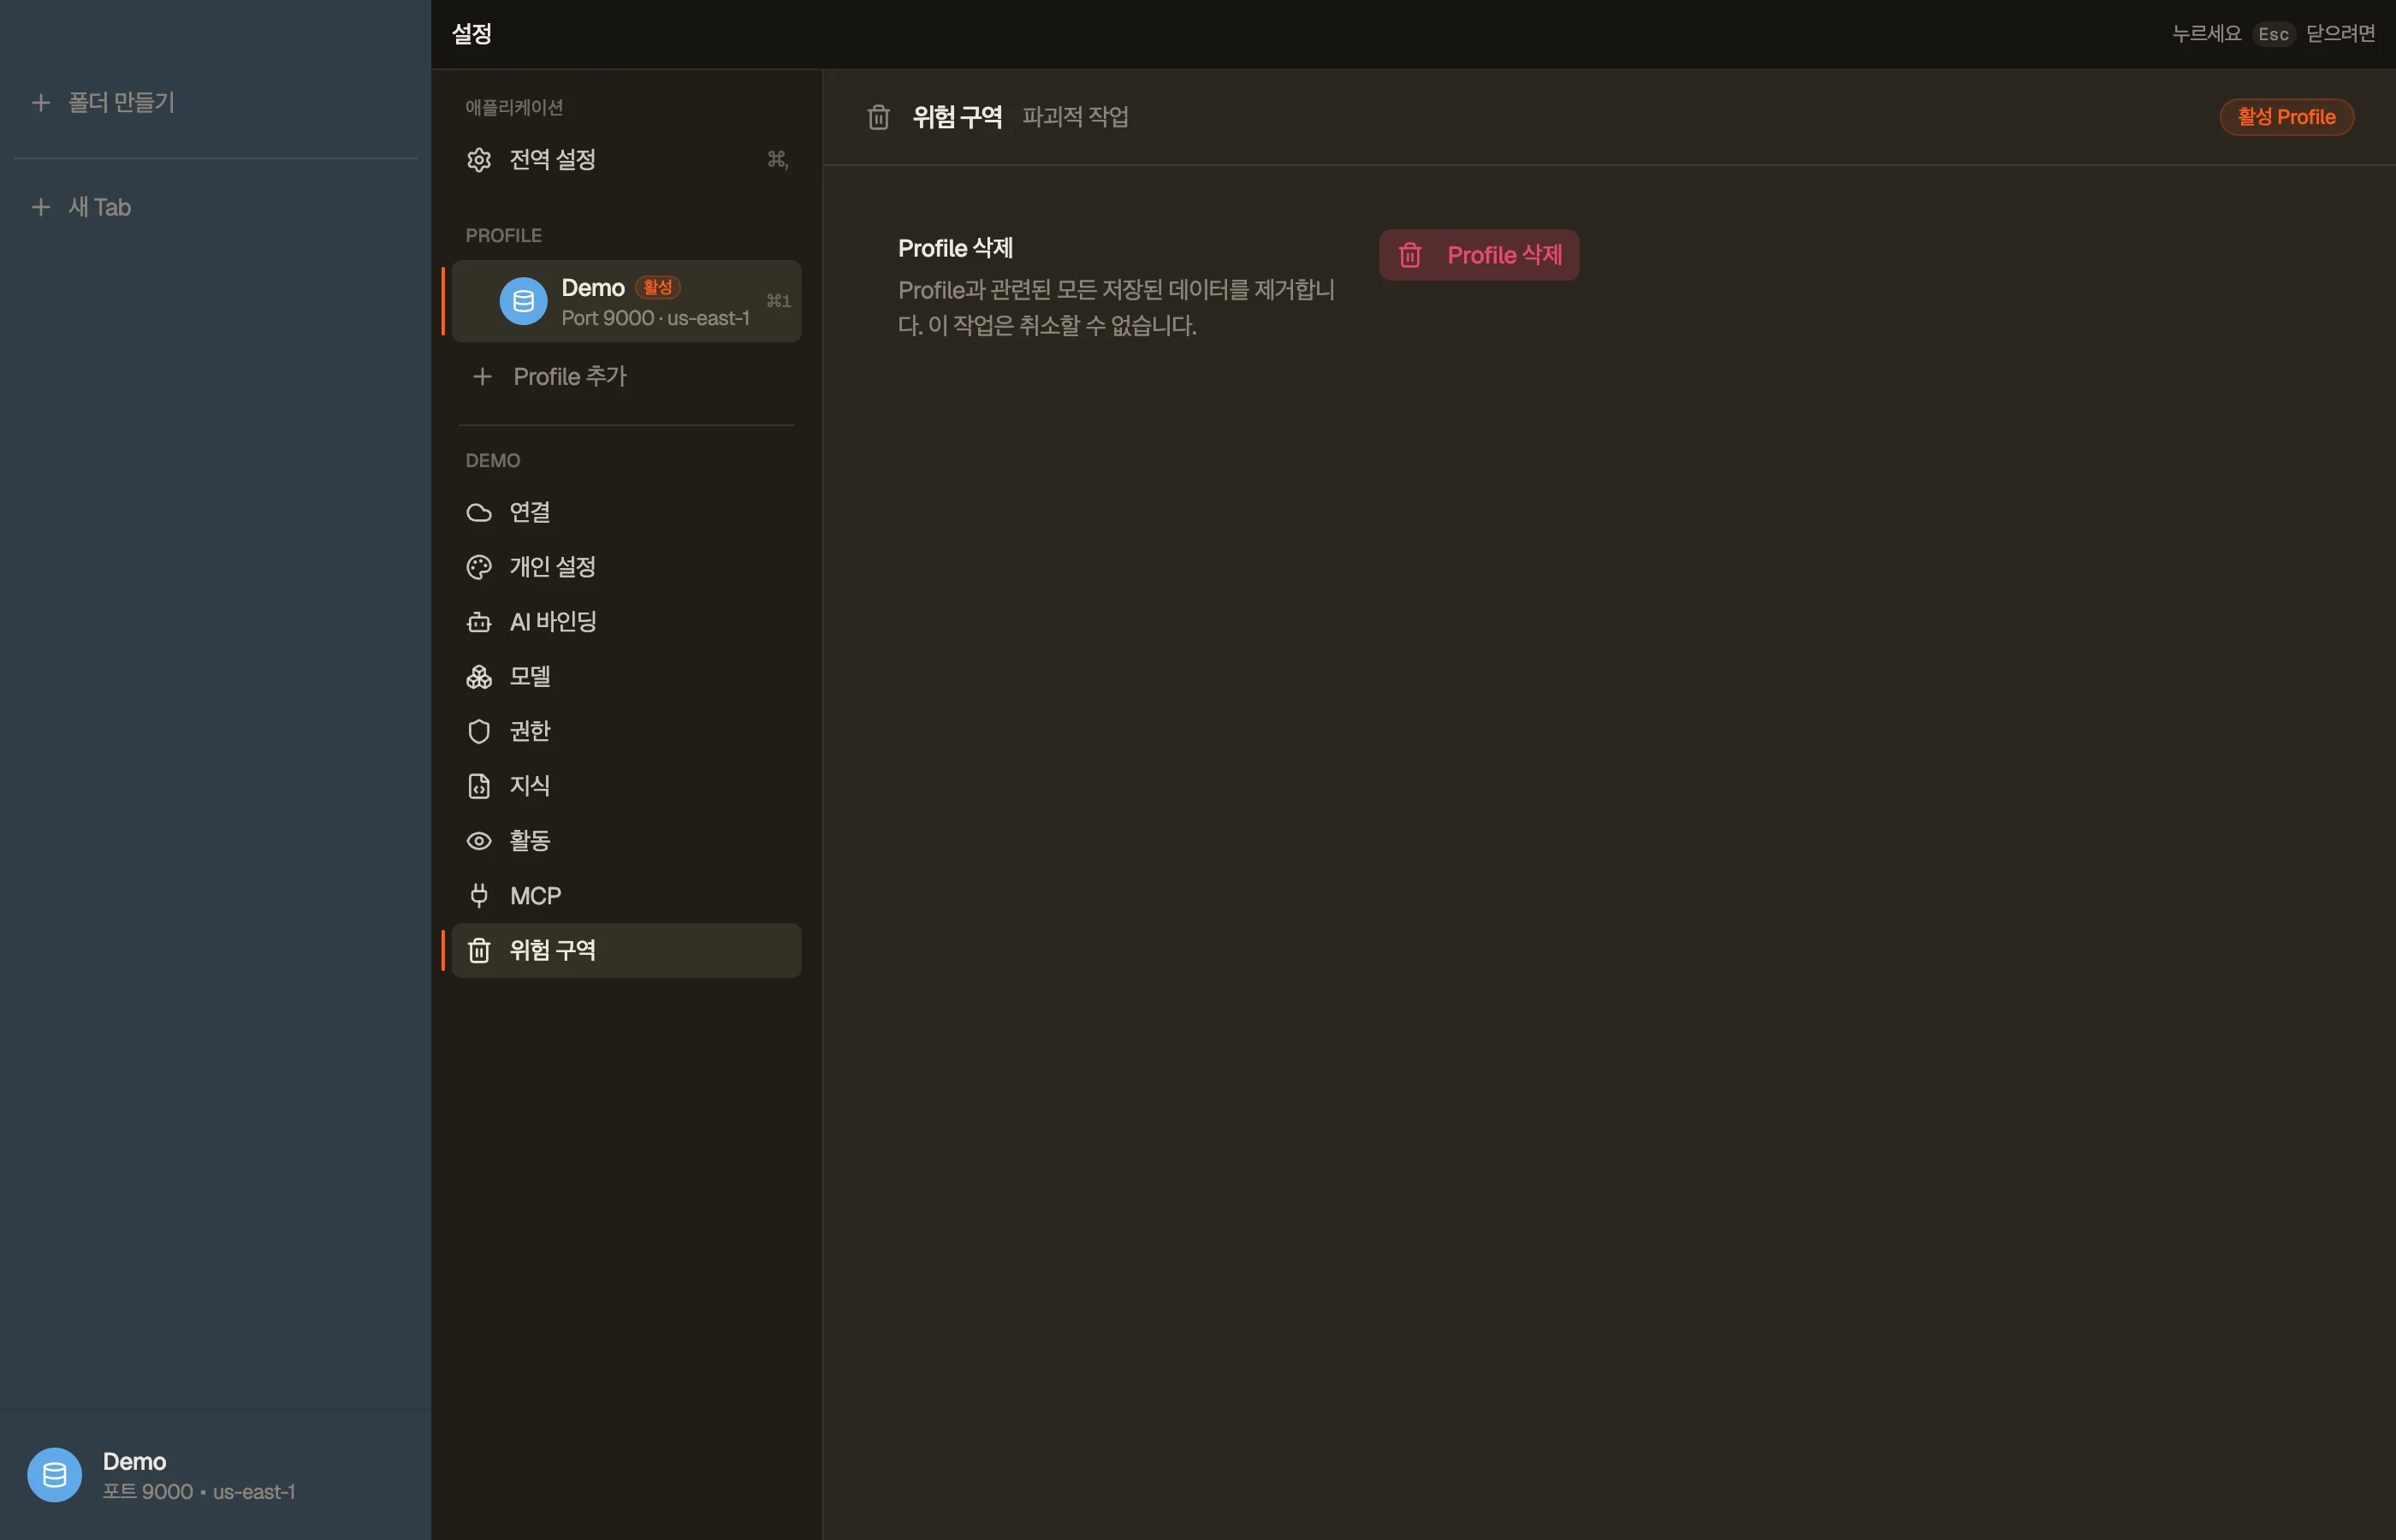The image size is (2396, 1540).
Task: Click the palette icon for 개인 설정
Action: click(x=479, y=567)
